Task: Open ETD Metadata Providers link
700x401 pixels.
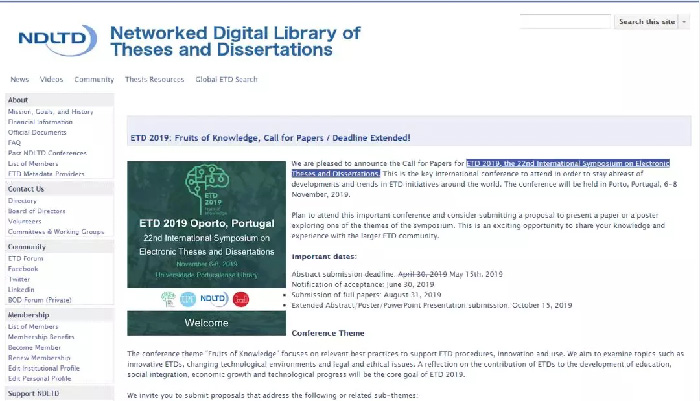Action: [x=46, y=174]
